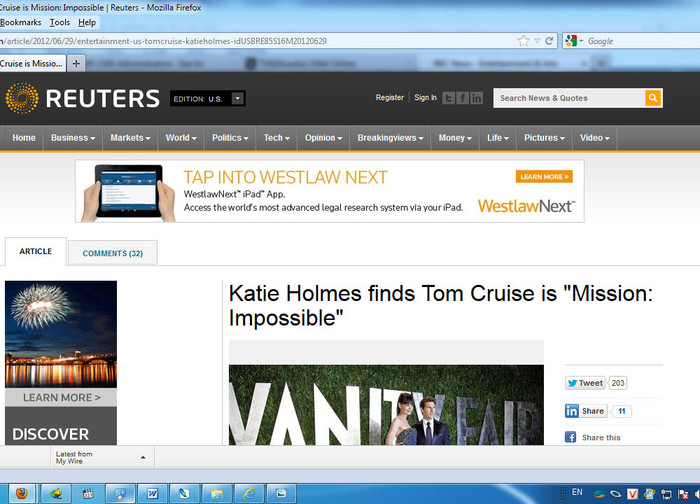Expand the Latest from My Wire panel
Viewport: 700px width, 504px height.
102,457
